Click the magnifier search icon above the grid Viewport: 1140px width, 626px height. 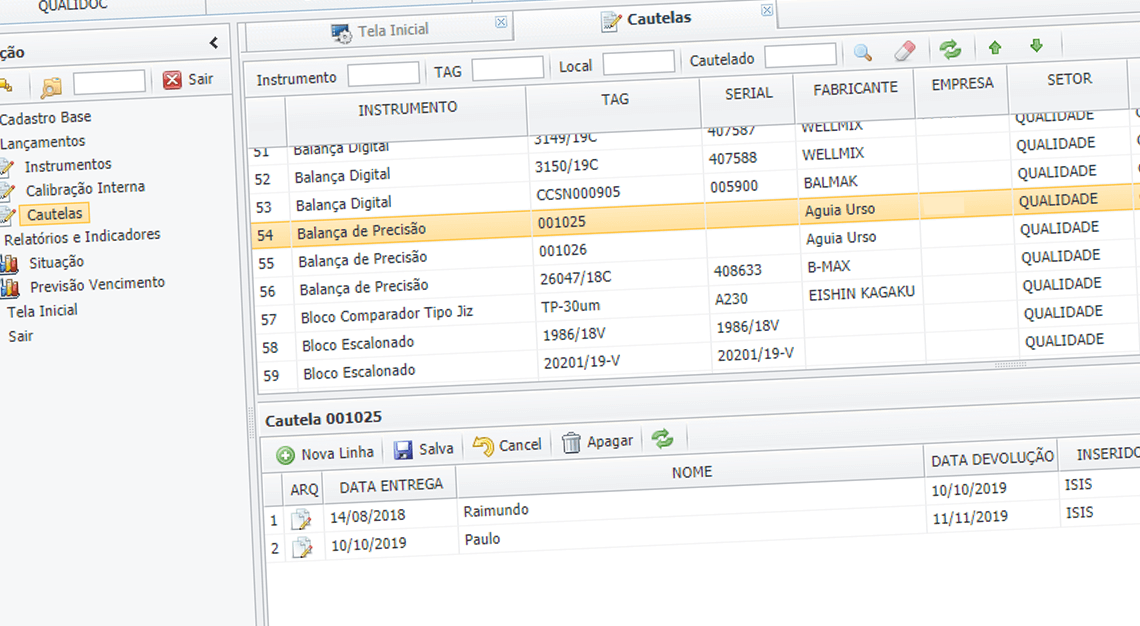pyautogui.click(x=862, y=50)
